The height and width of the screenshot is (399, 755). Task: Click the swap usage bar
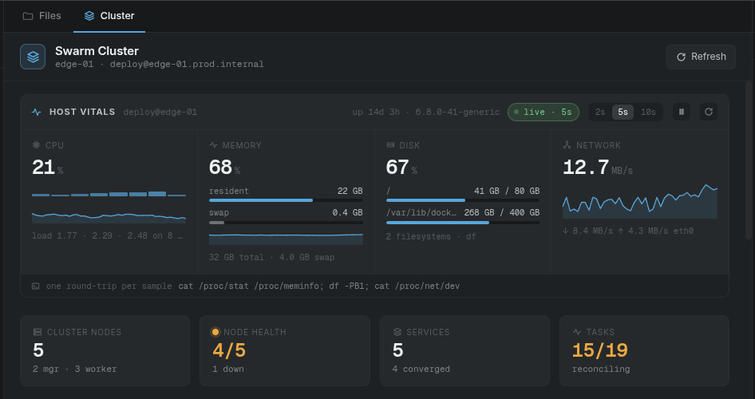286,223
